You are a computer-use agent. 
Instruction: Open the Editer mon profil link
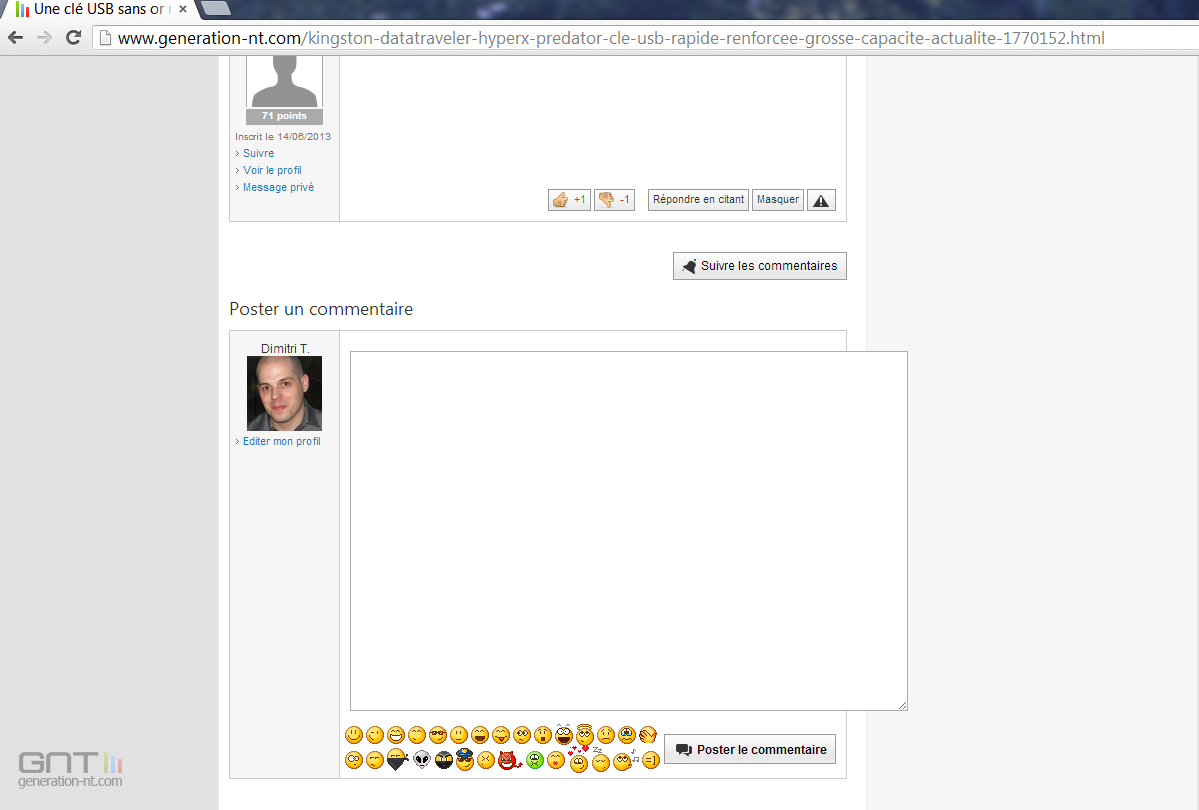[281, 441]
